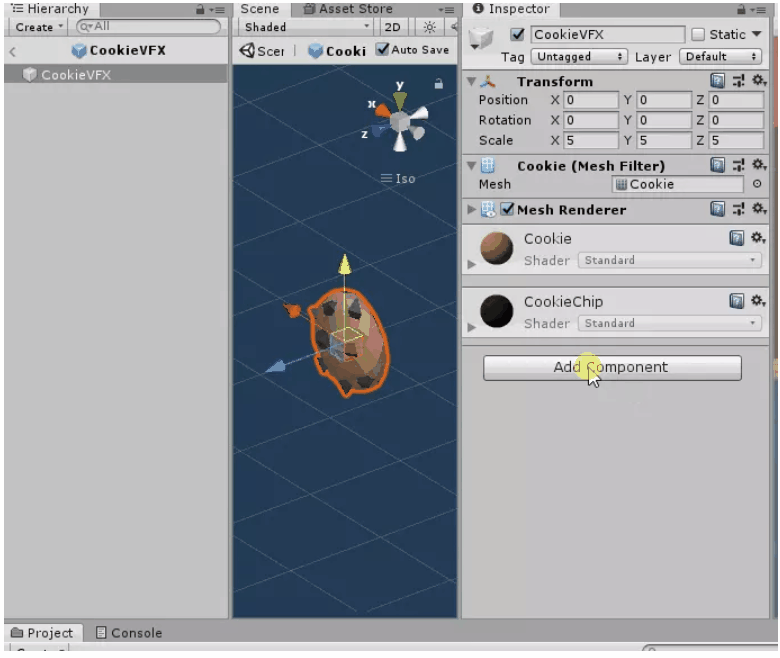Edit the CookieVFX object name field
780x658 pixels.
point(607,34)
